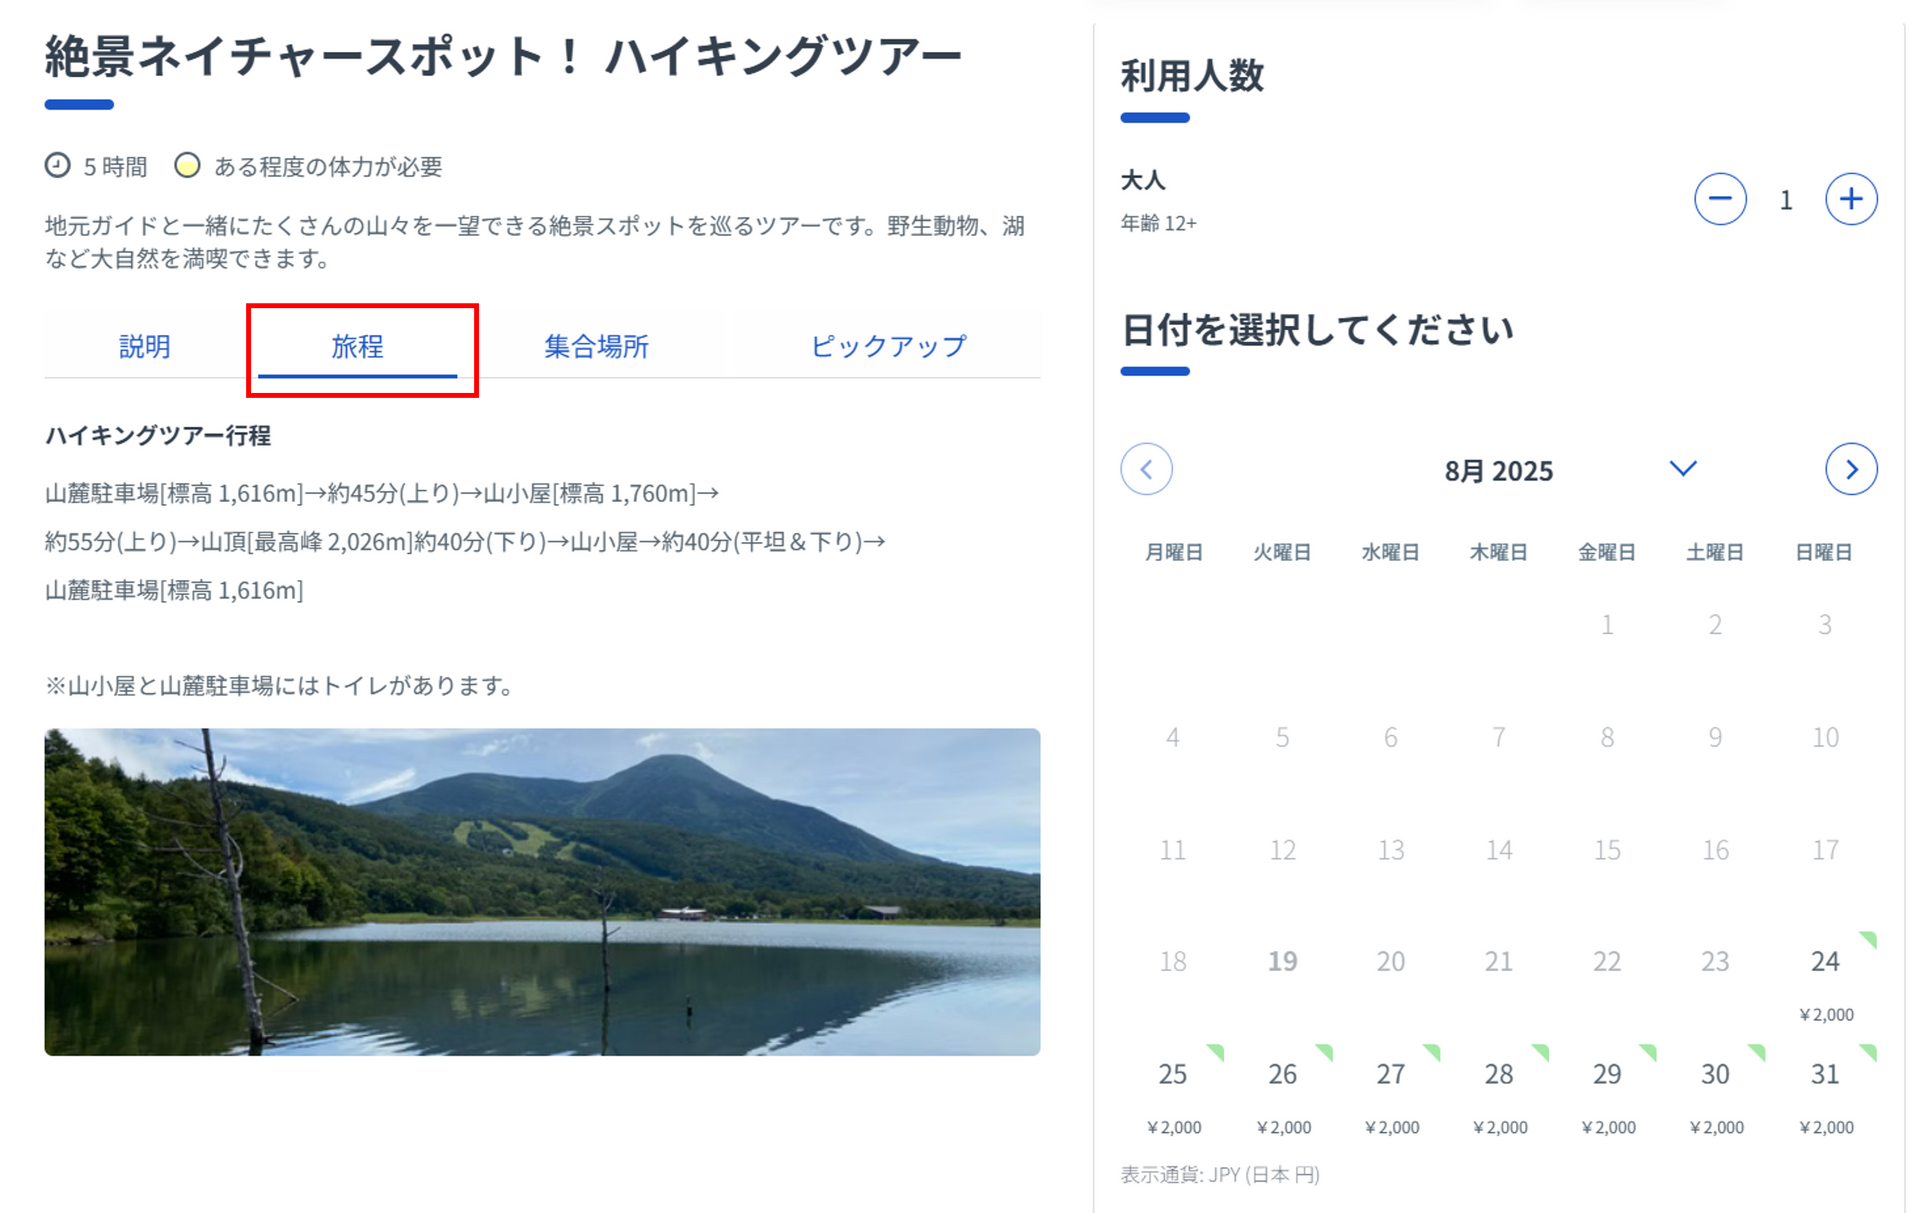The height and width of the screenshot is (1213, 1920).
Task: Click disabled date 22 in calendar
Action: [x=1607, y=961]
